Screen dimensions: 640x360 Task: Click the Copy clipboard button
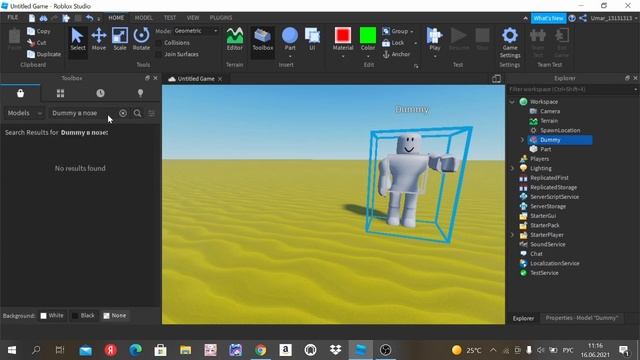[39, 31]
